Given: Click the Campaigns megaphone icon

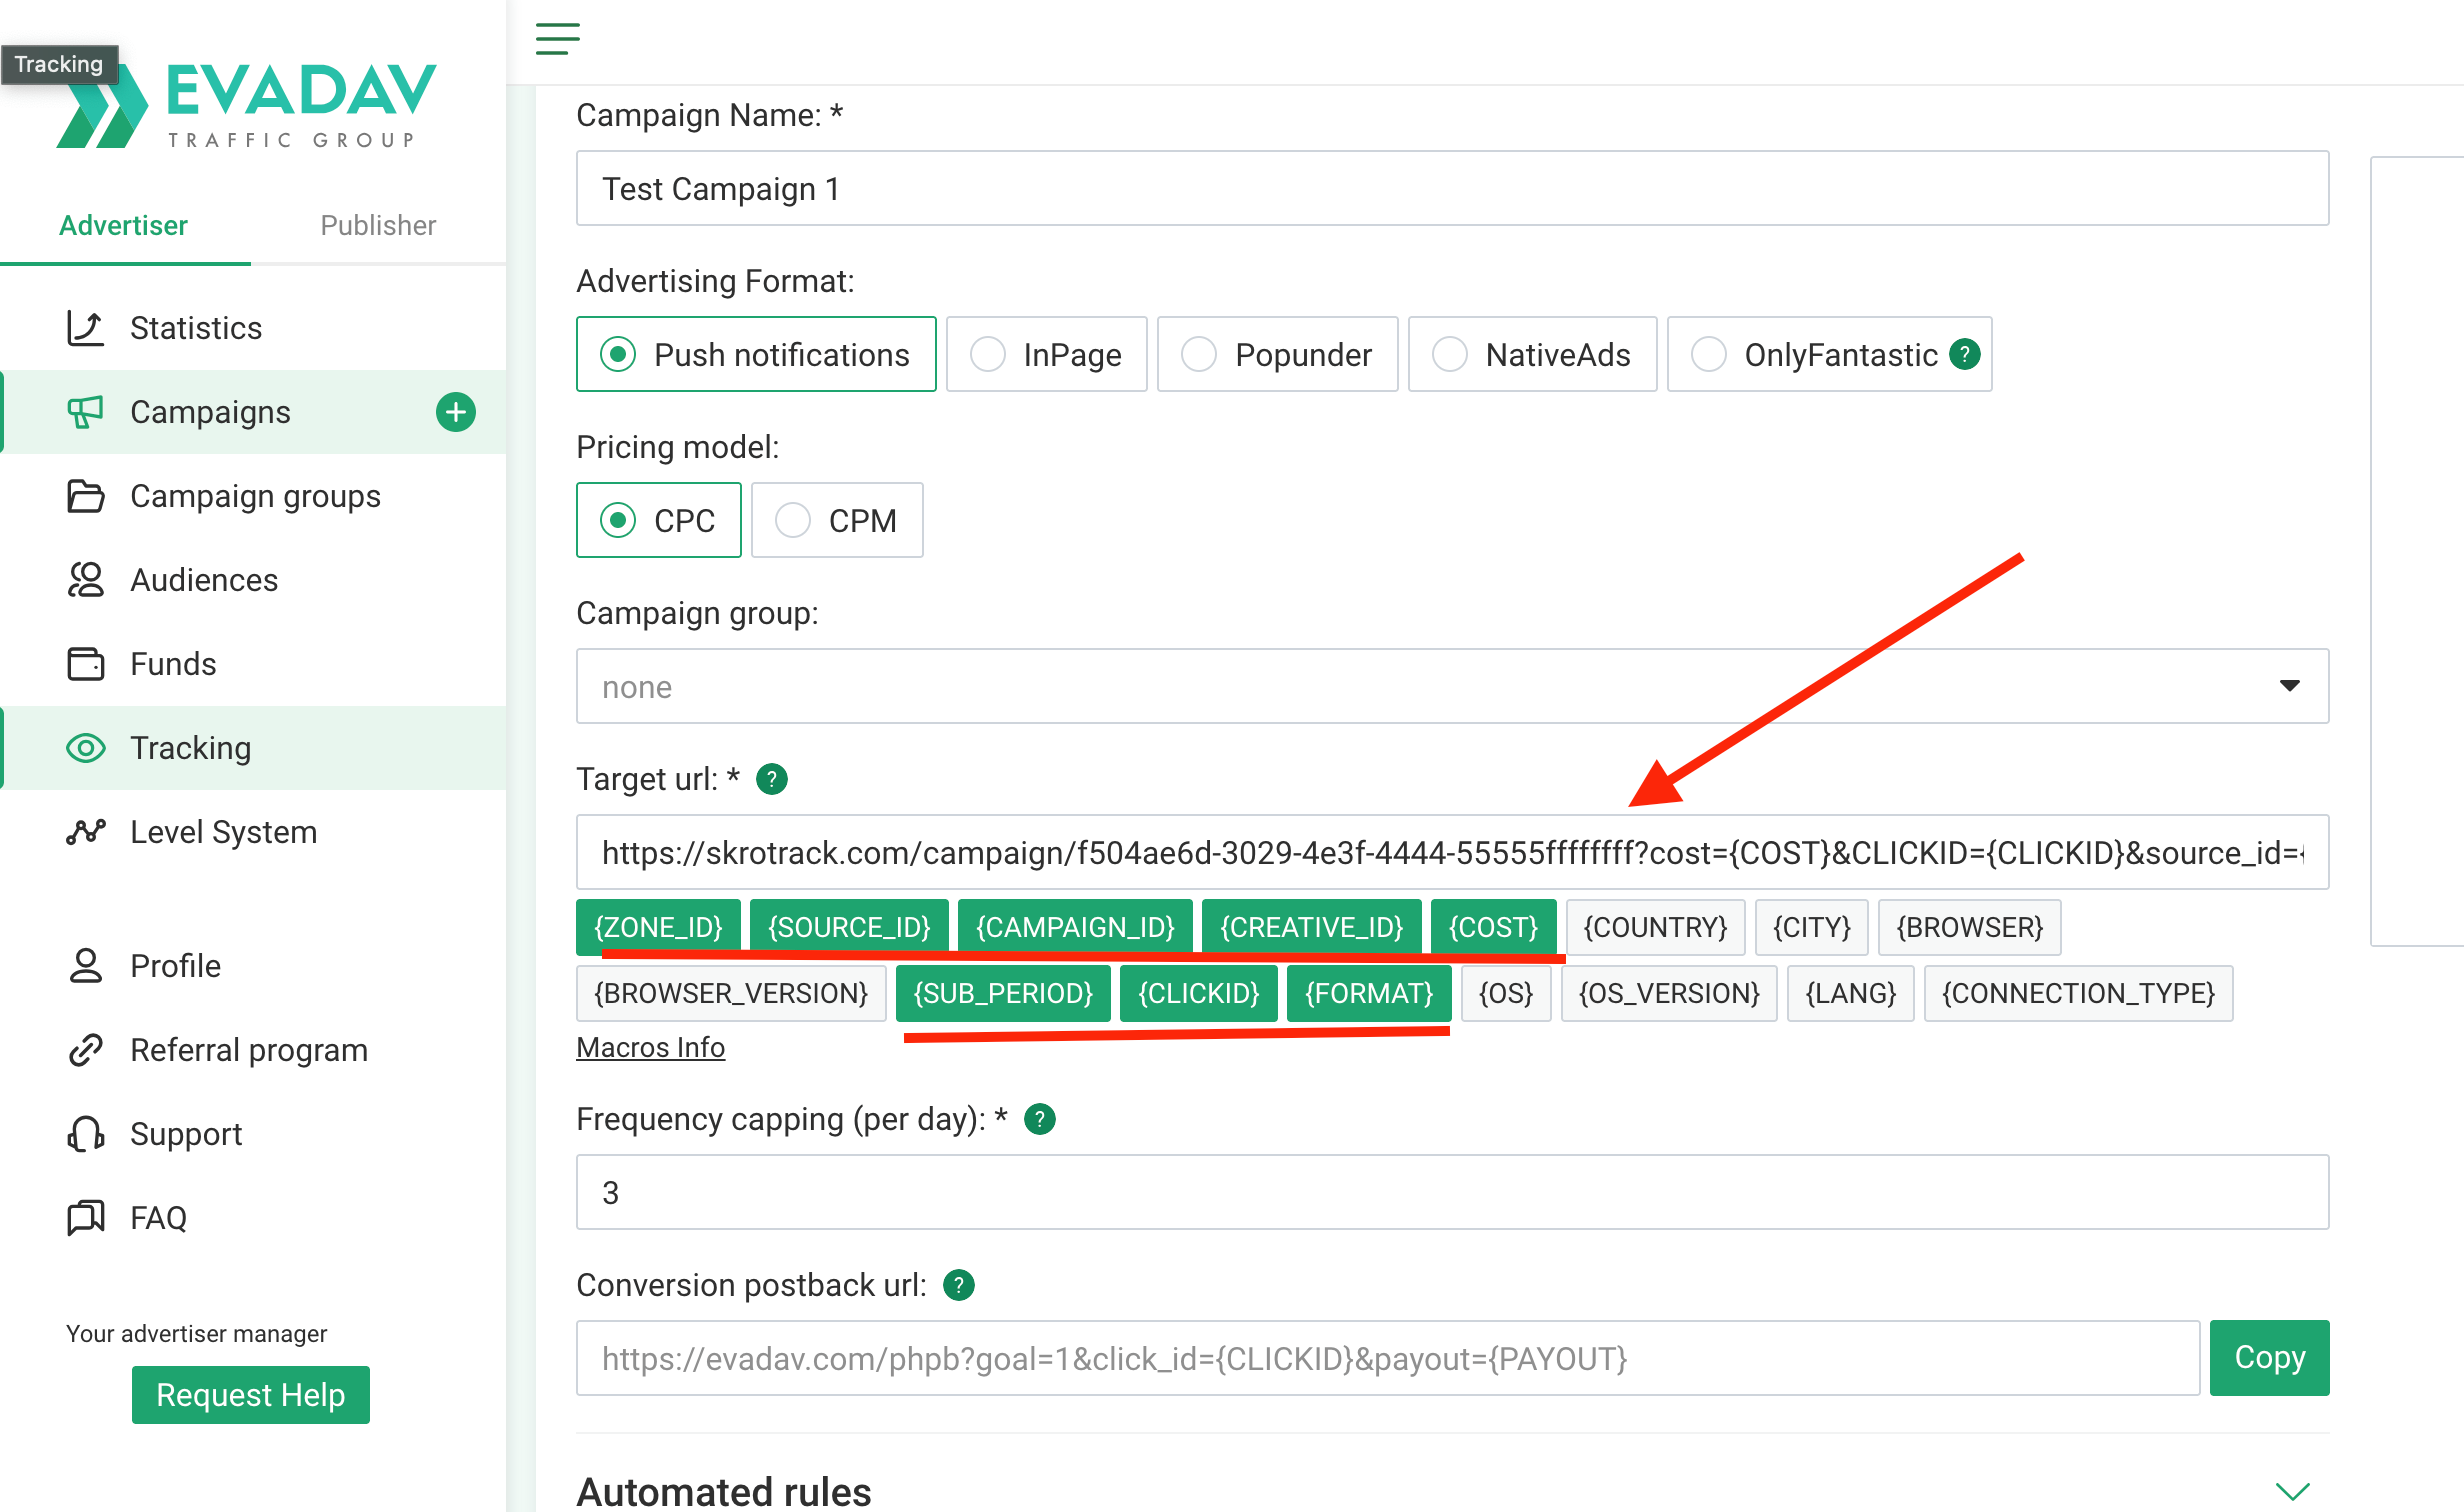Looking at the screenshot, I should (85, 412).
